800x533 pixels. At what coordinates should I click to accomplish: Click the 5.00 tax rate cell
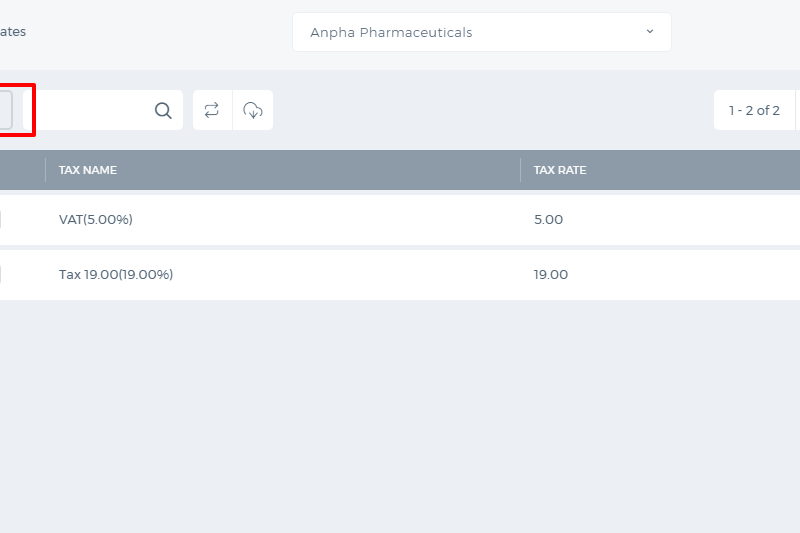(x=548, y=219)
